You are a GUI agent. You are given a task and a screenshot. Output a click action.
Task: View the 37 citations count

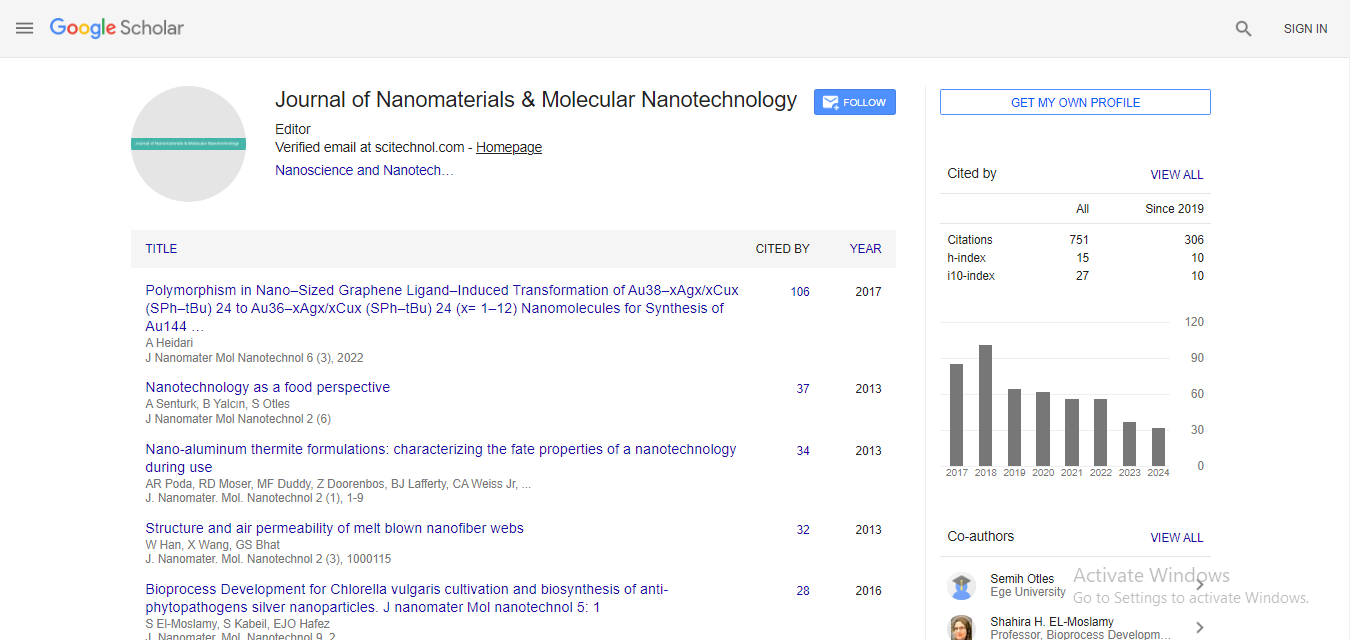click(x=803, y=389)
